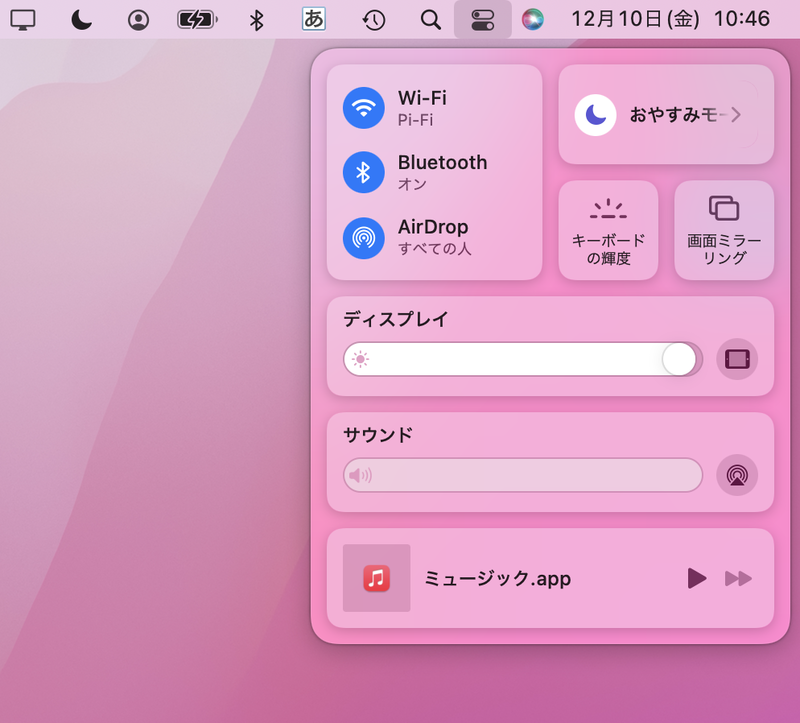Toggle Bluetooth off
The height and width of the screenshot is (723, 800).
click(x=363, y=172)
